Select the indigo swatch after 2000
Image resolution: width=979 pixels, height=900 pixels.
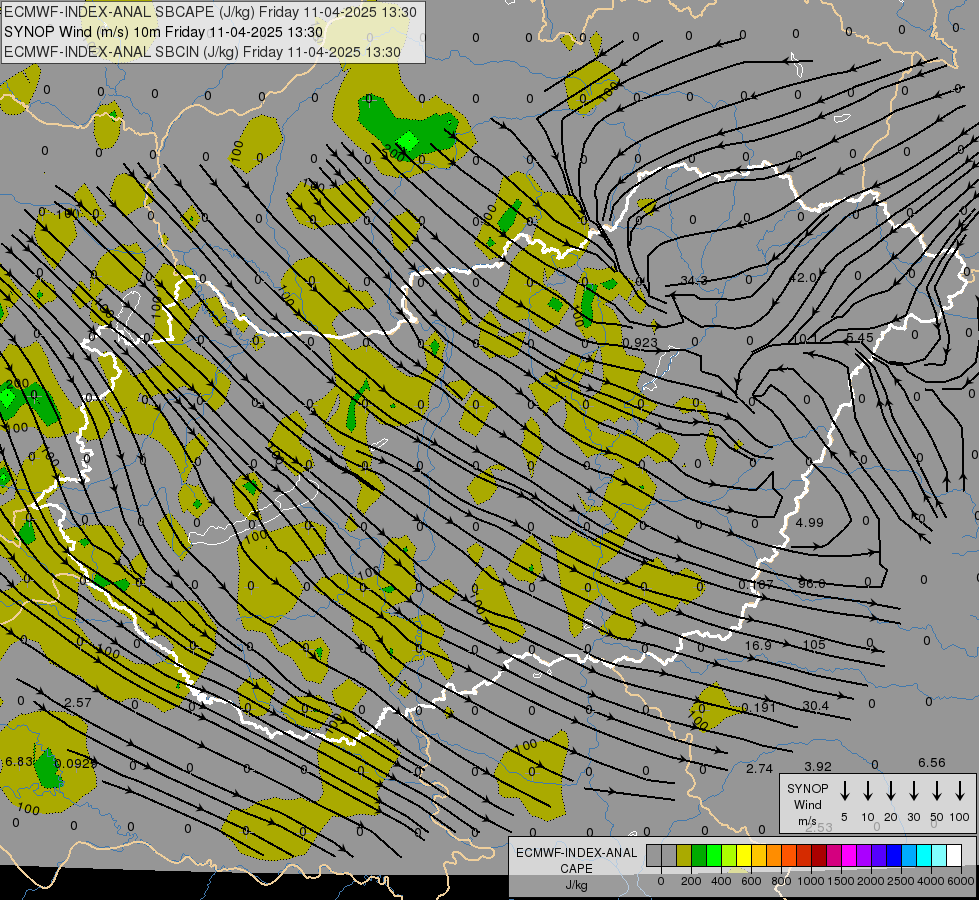878,855
